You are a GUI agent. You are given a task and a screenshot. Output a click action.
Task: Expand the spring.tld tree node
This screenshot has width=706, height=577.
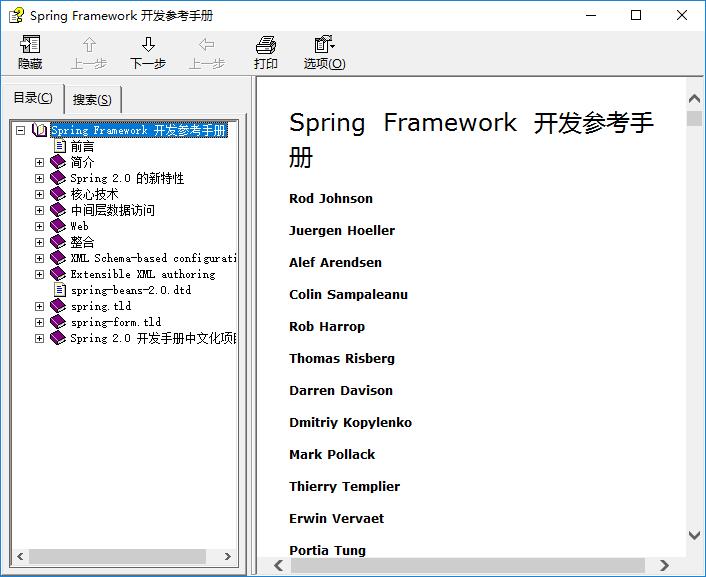click(x=40, y=306)
